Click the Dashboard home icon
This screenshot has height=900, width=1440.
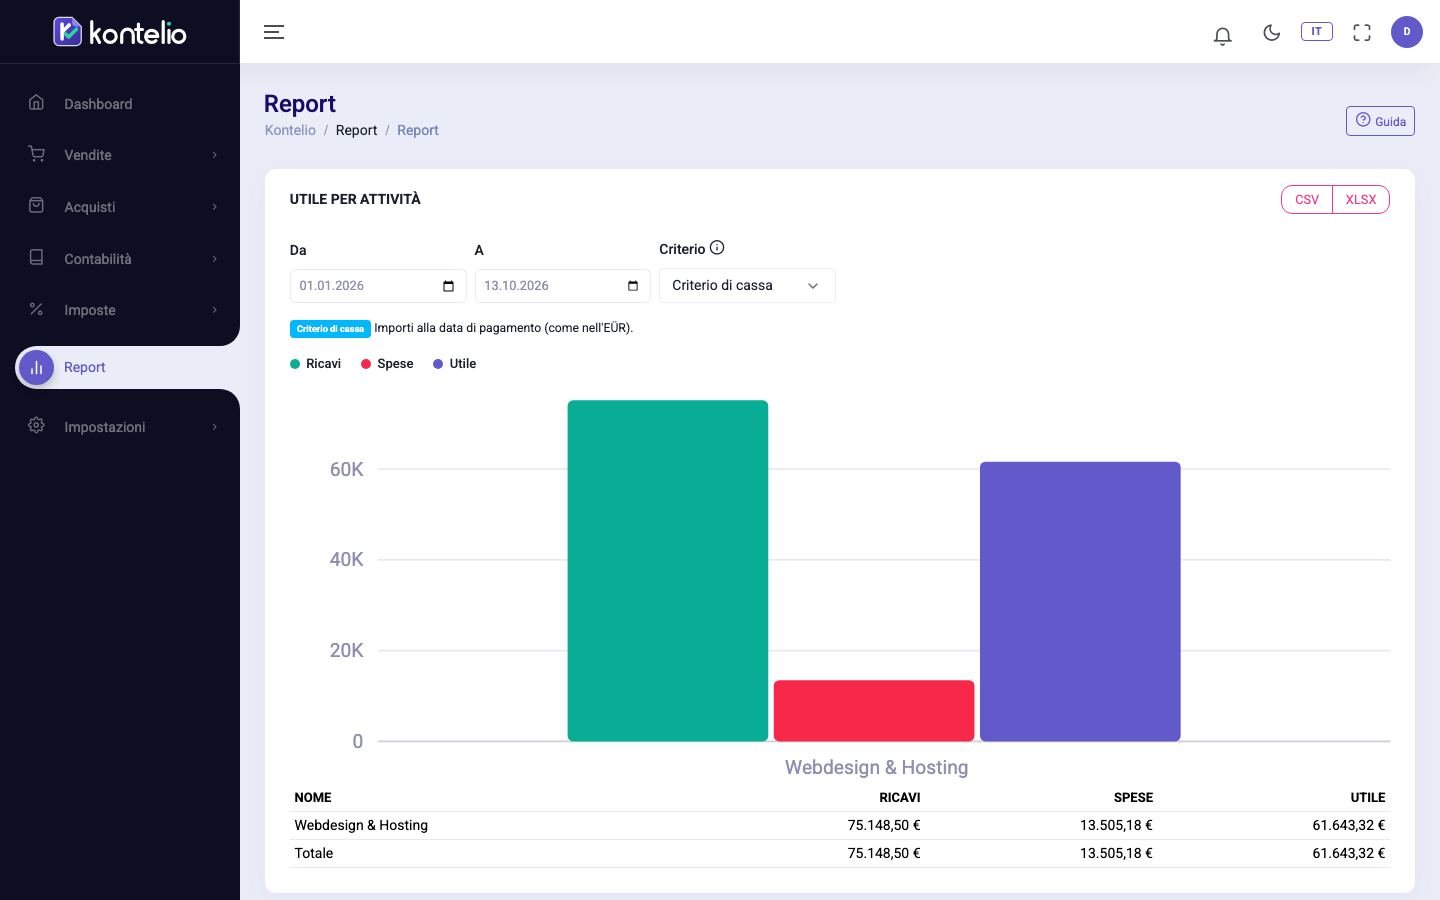[x=36, y=102]
